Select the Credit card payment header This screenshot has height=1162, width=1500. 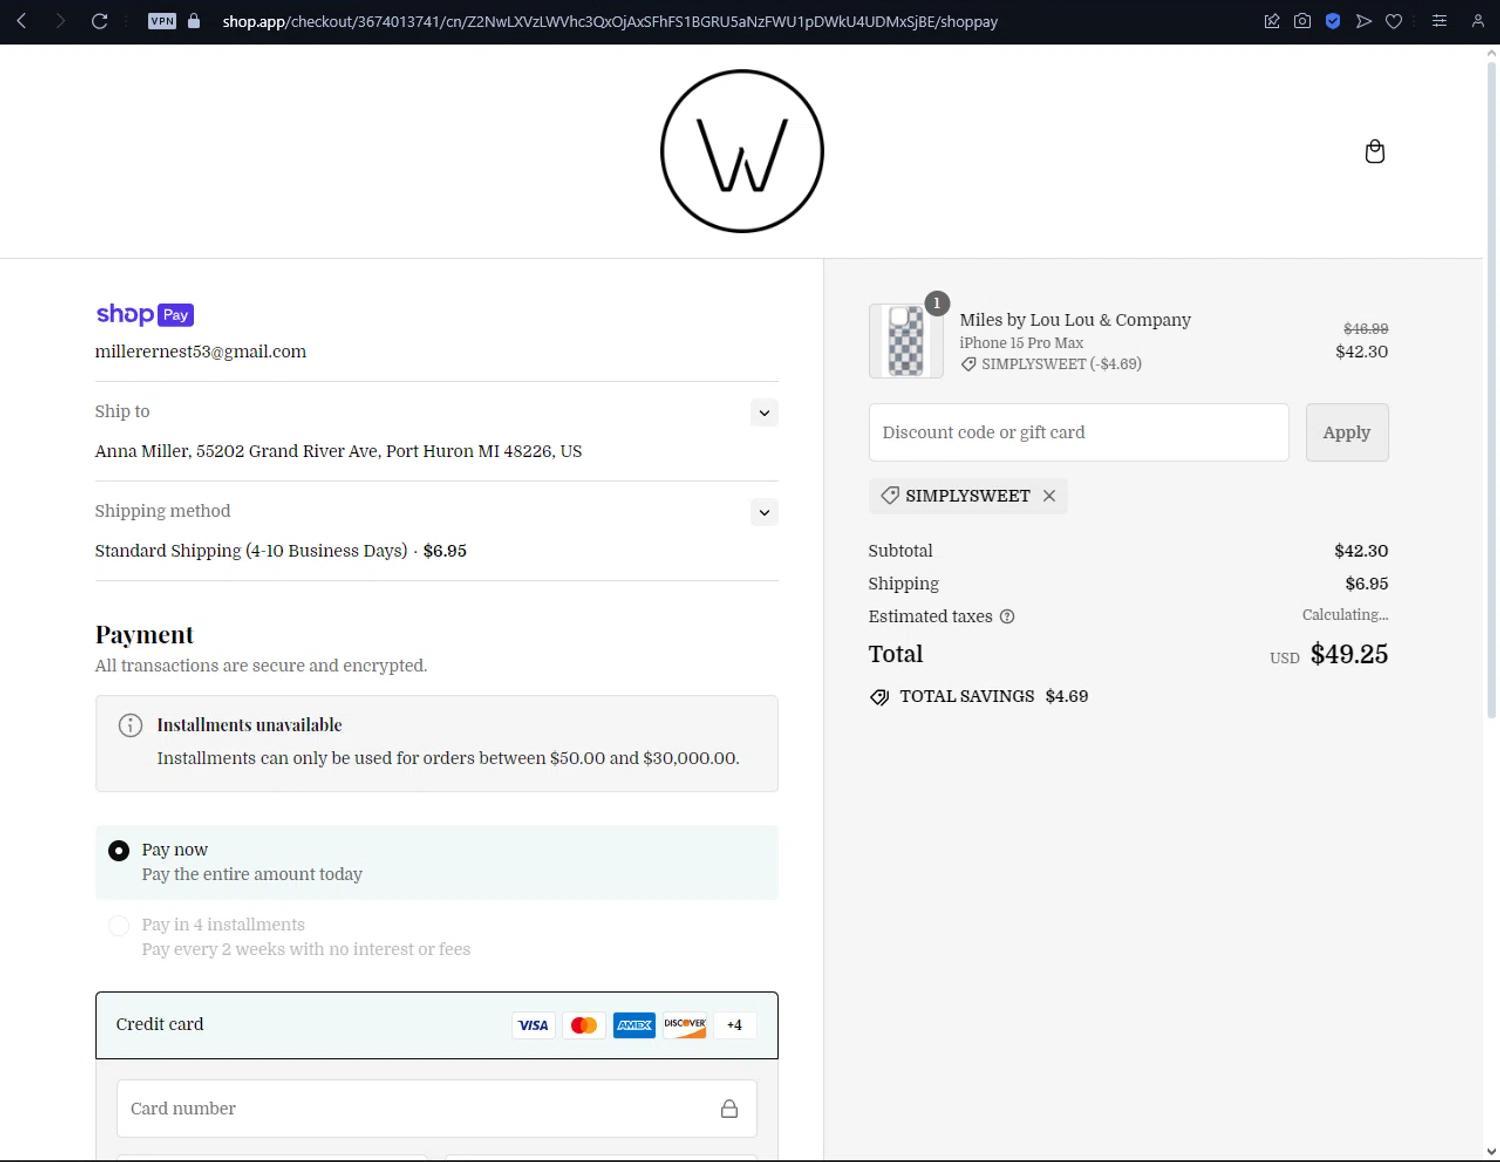437,1025
